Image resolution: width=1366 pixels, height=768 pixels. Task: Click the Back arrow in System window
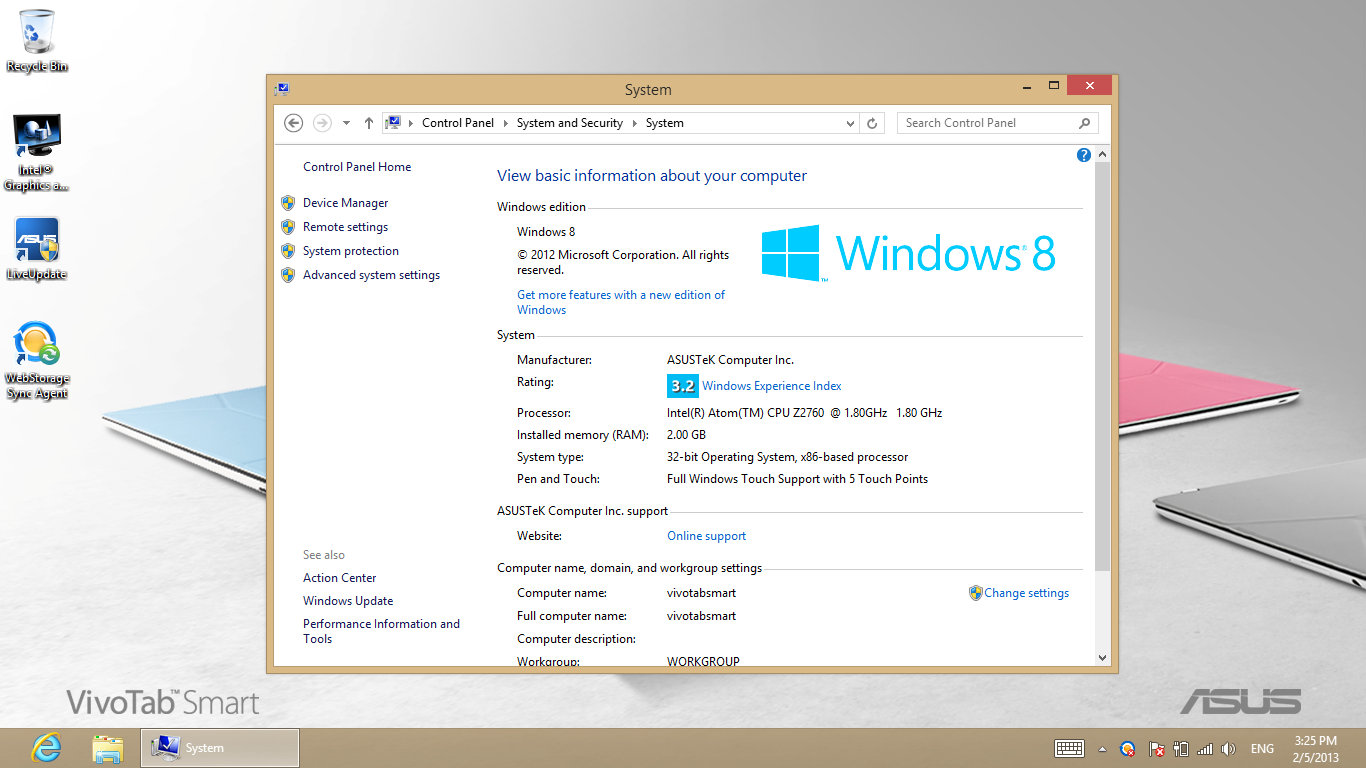(x=293, y=123)
